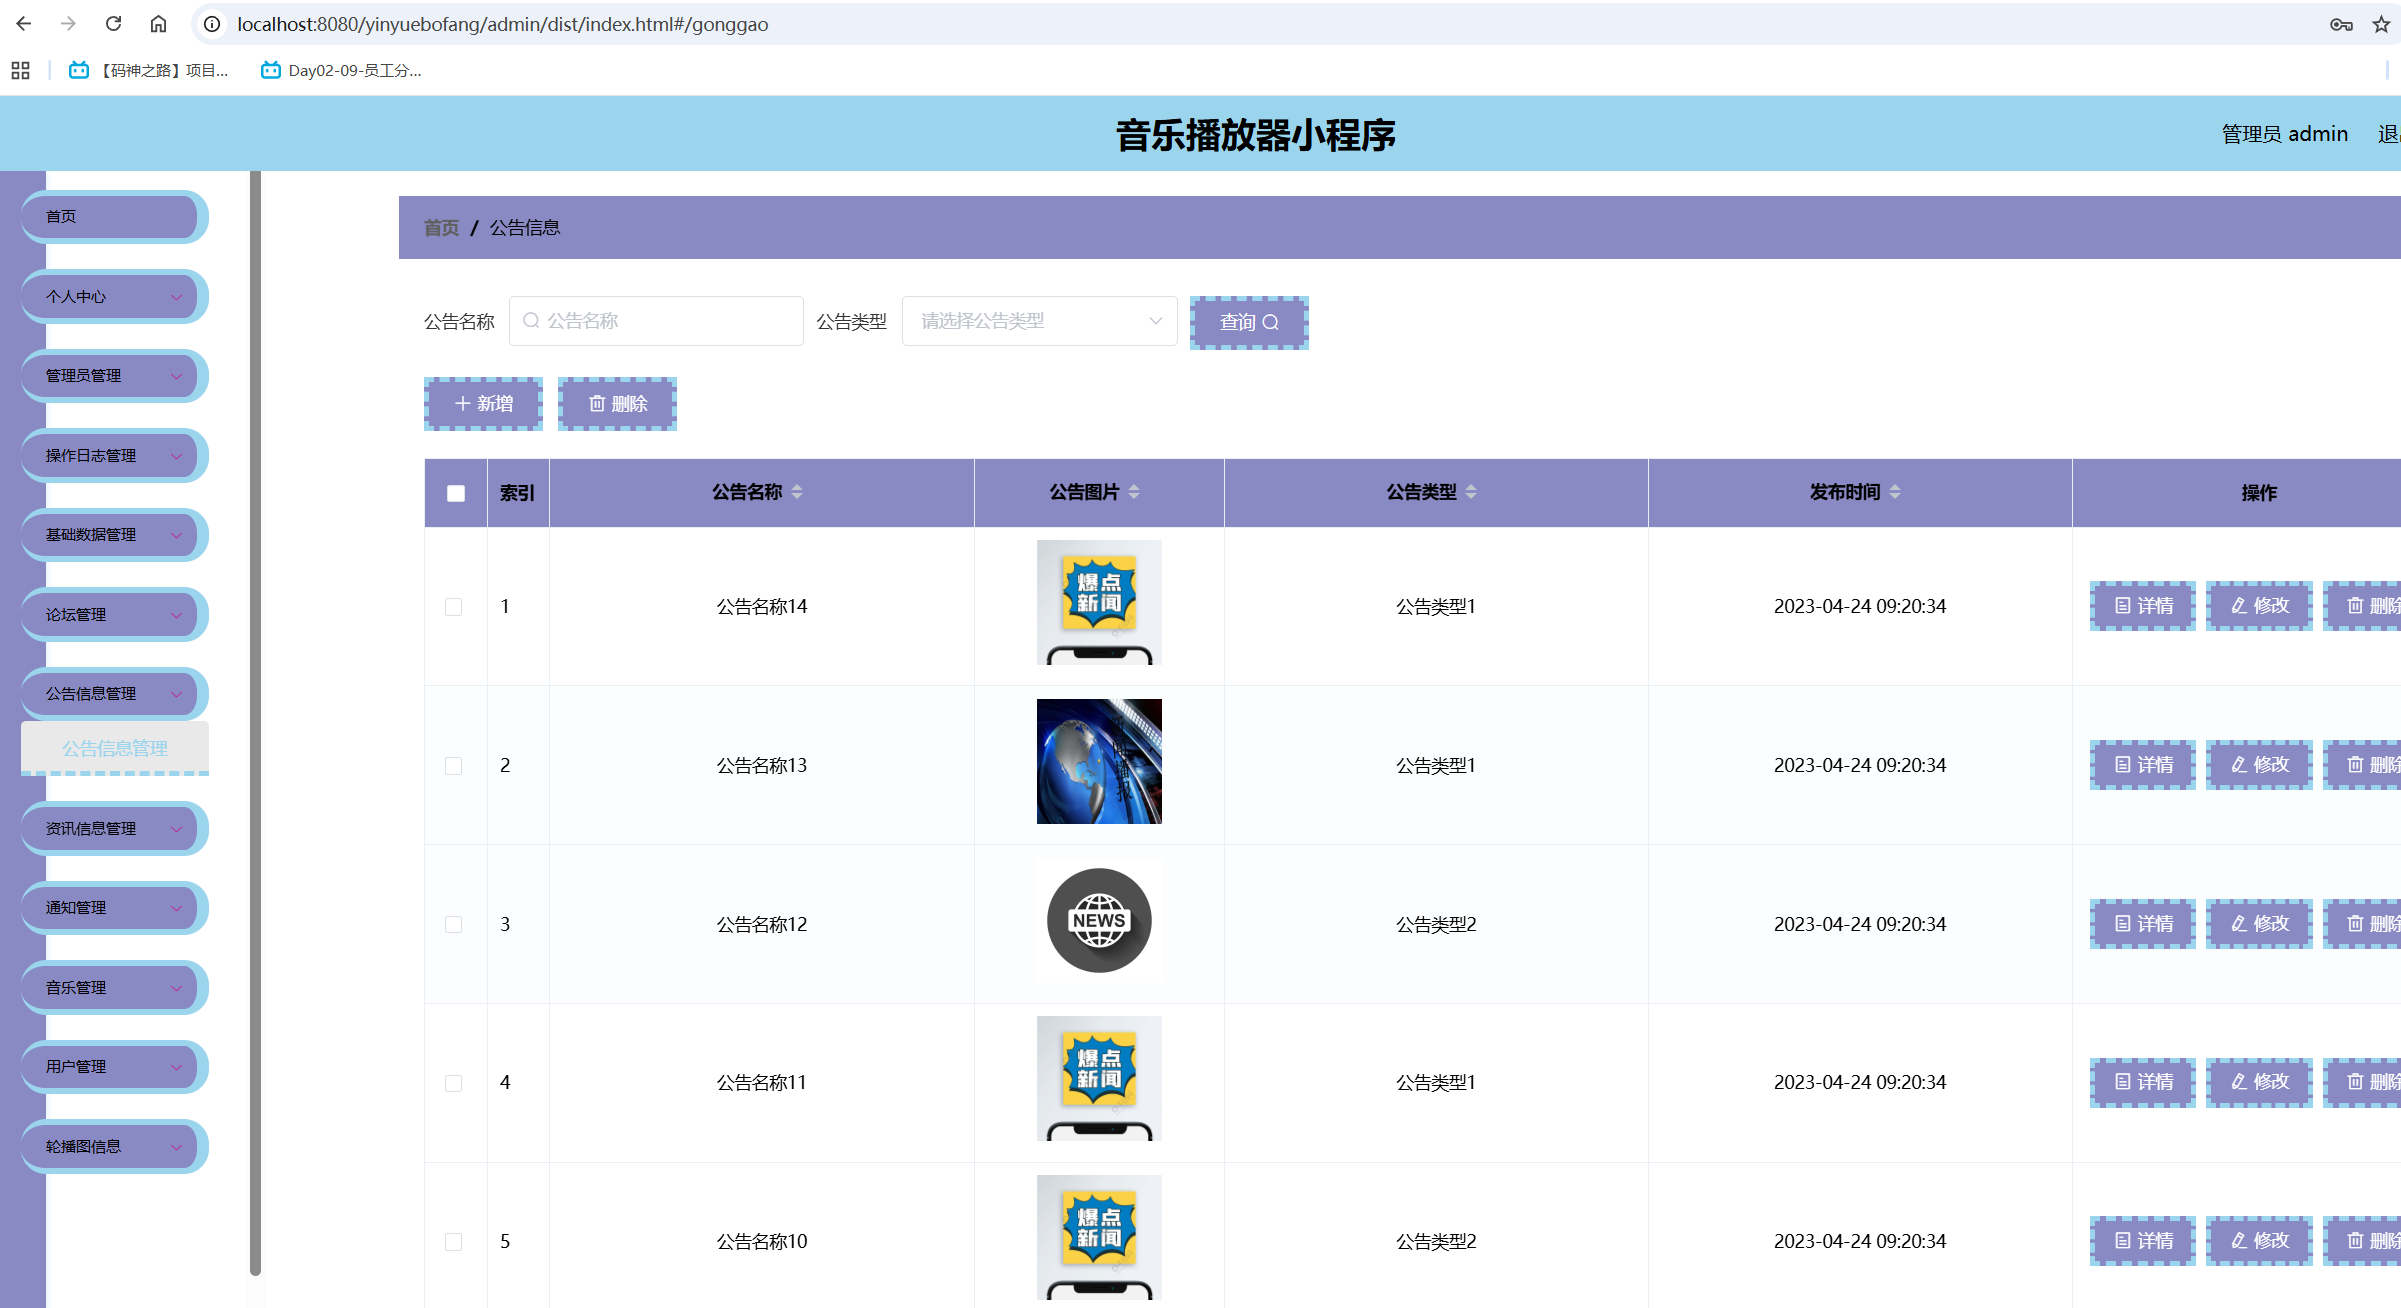Collapse the 公告信息管理 sidebar menu
Viewport: 2401px width, 1308px height.
coord(113,693)
